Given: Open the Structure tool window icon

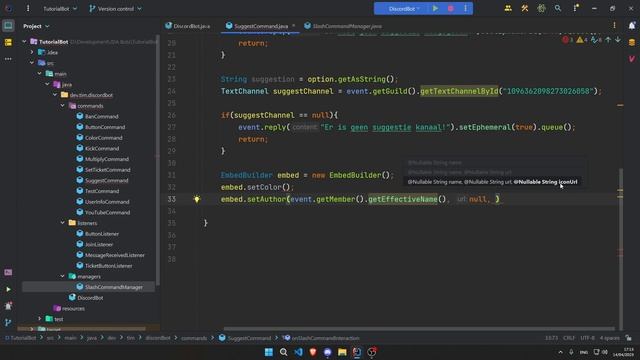Looking at the screenshot, I should click(x=8, y=42).
